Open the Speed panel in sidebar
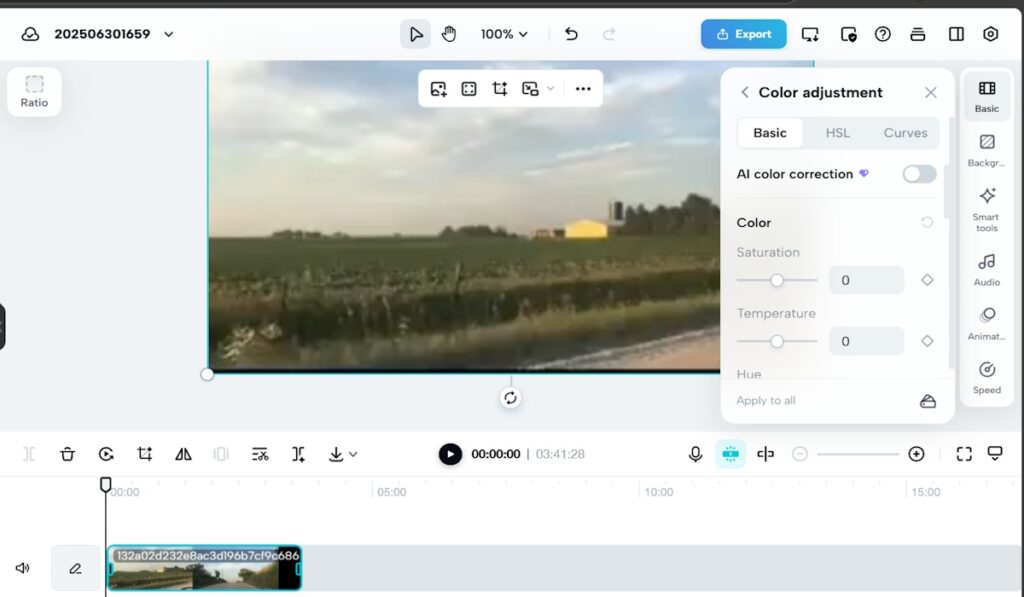The image size is (1024, 597). pyautogui.click(x=986, y=377)
